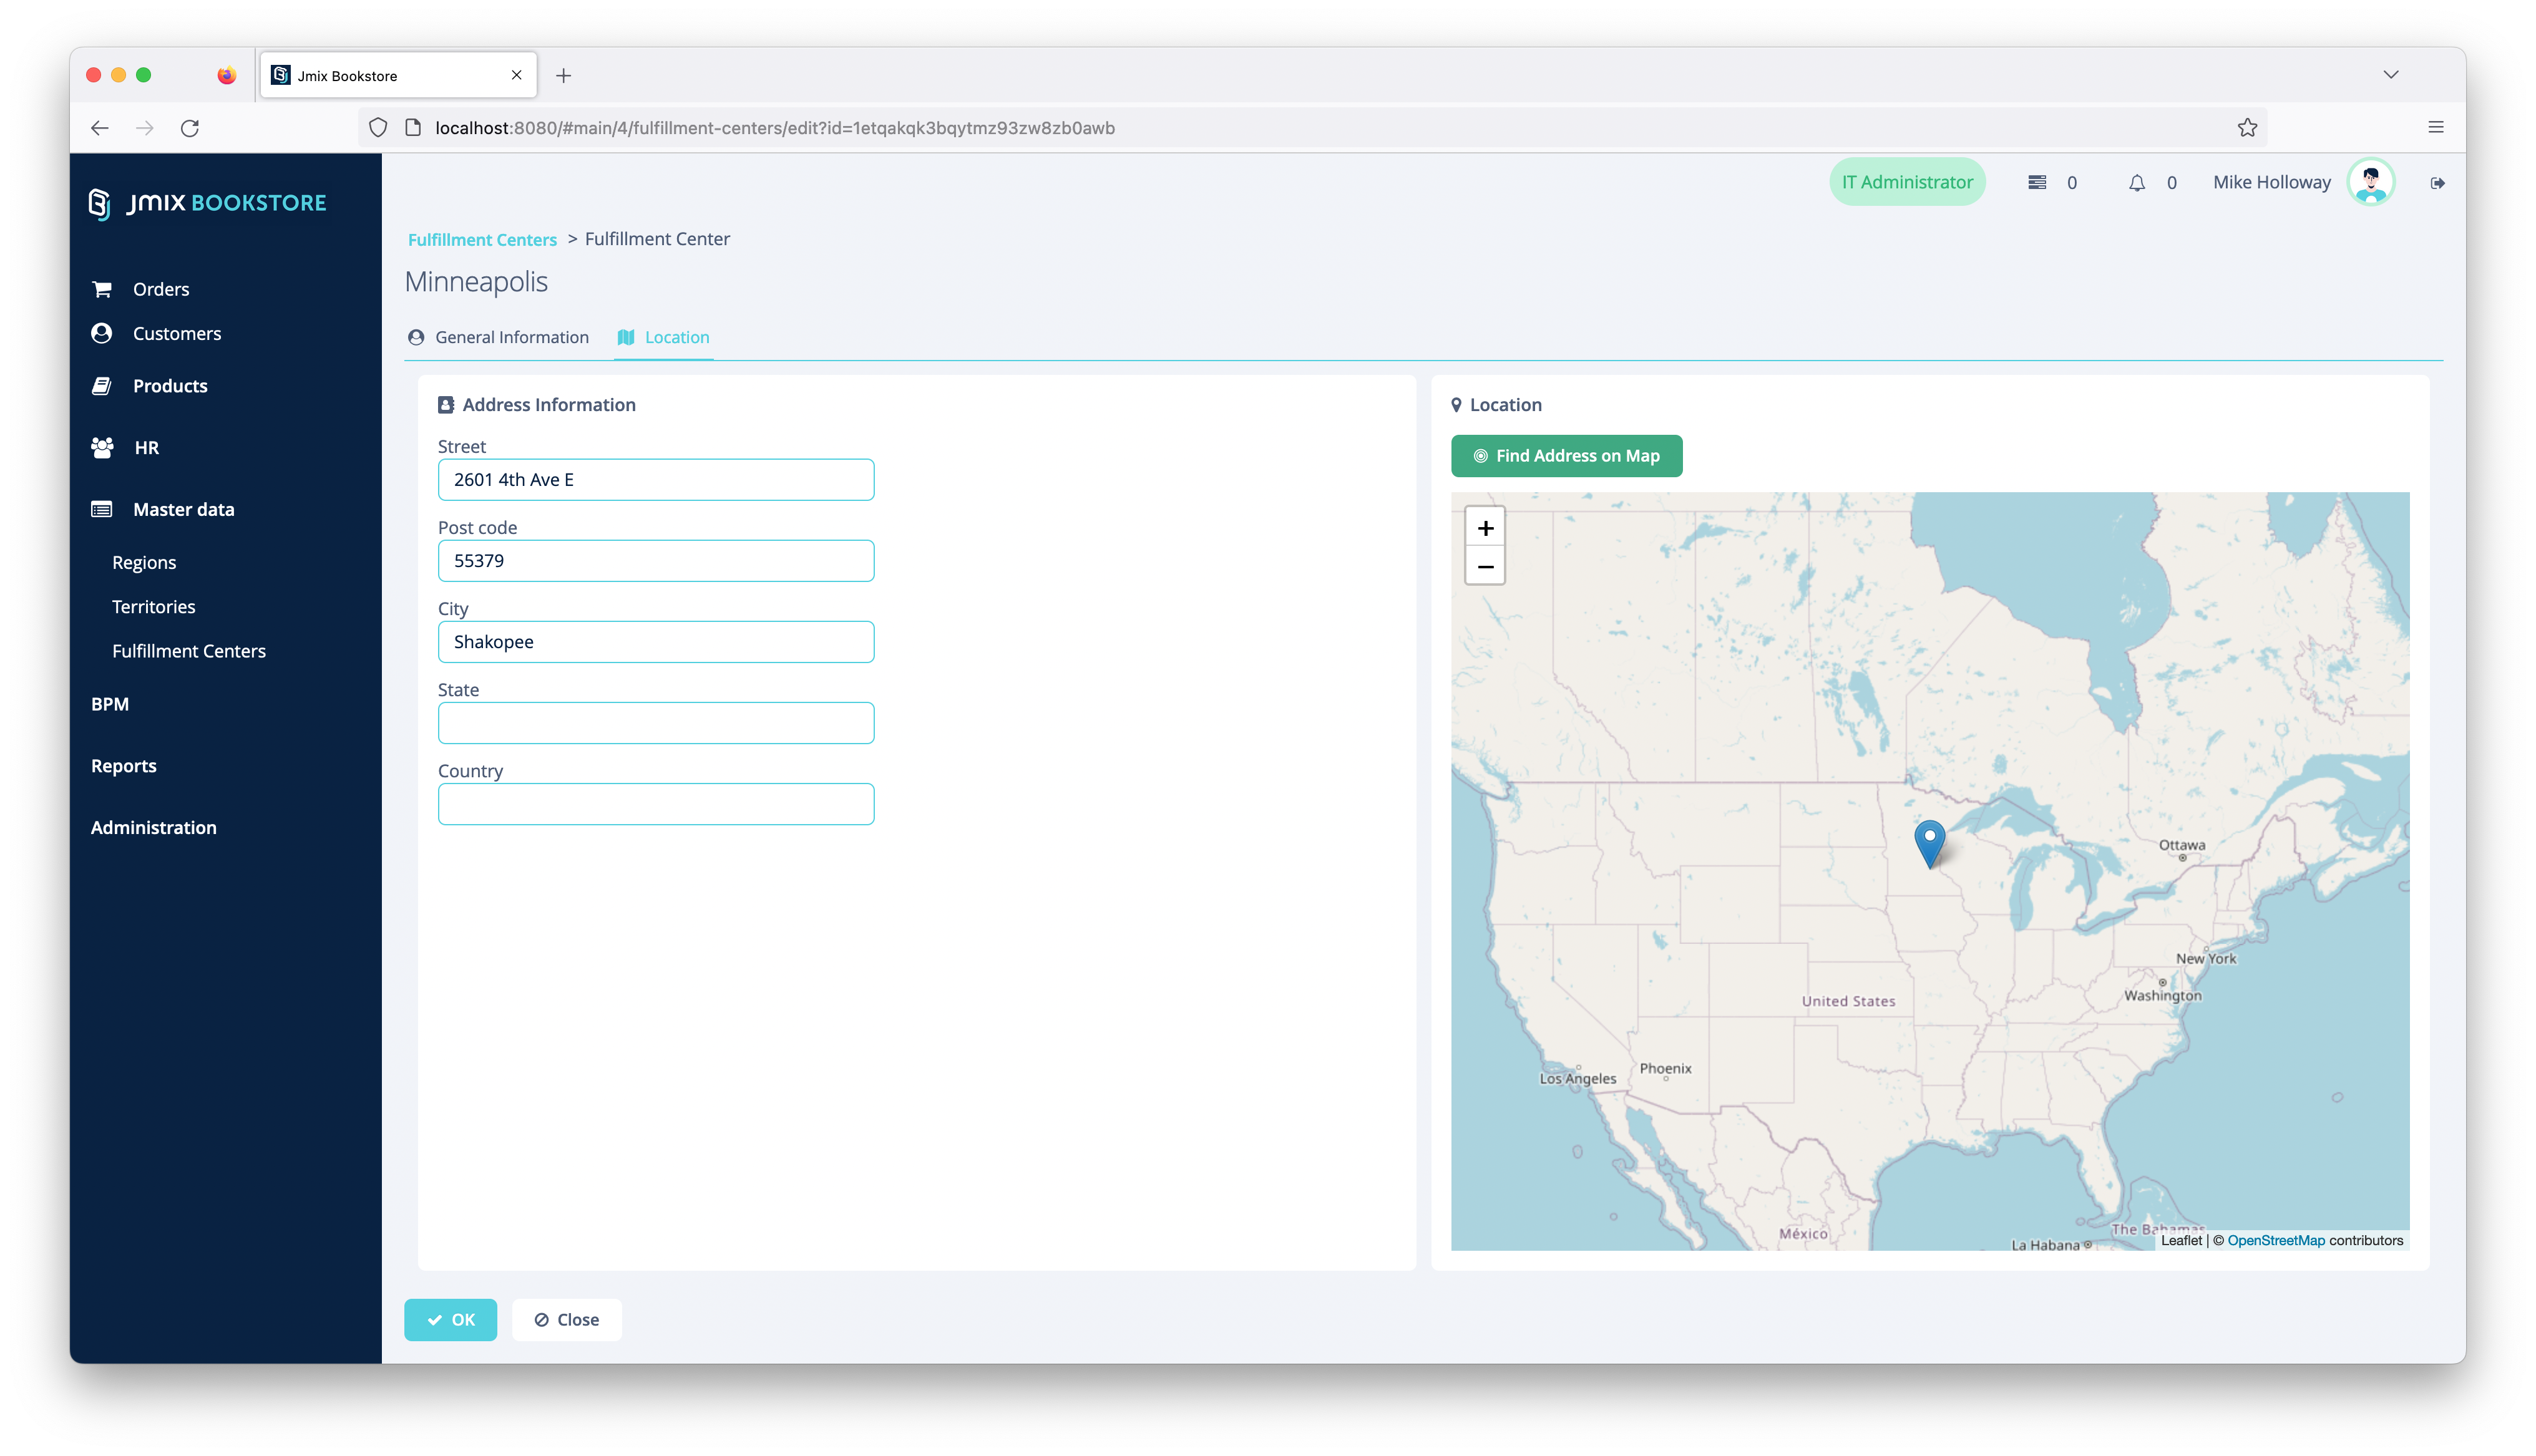Bookmark this page with star icon
Image resolution: width=2536 pixels, height=1456 pixels.
pos(2247,128)
